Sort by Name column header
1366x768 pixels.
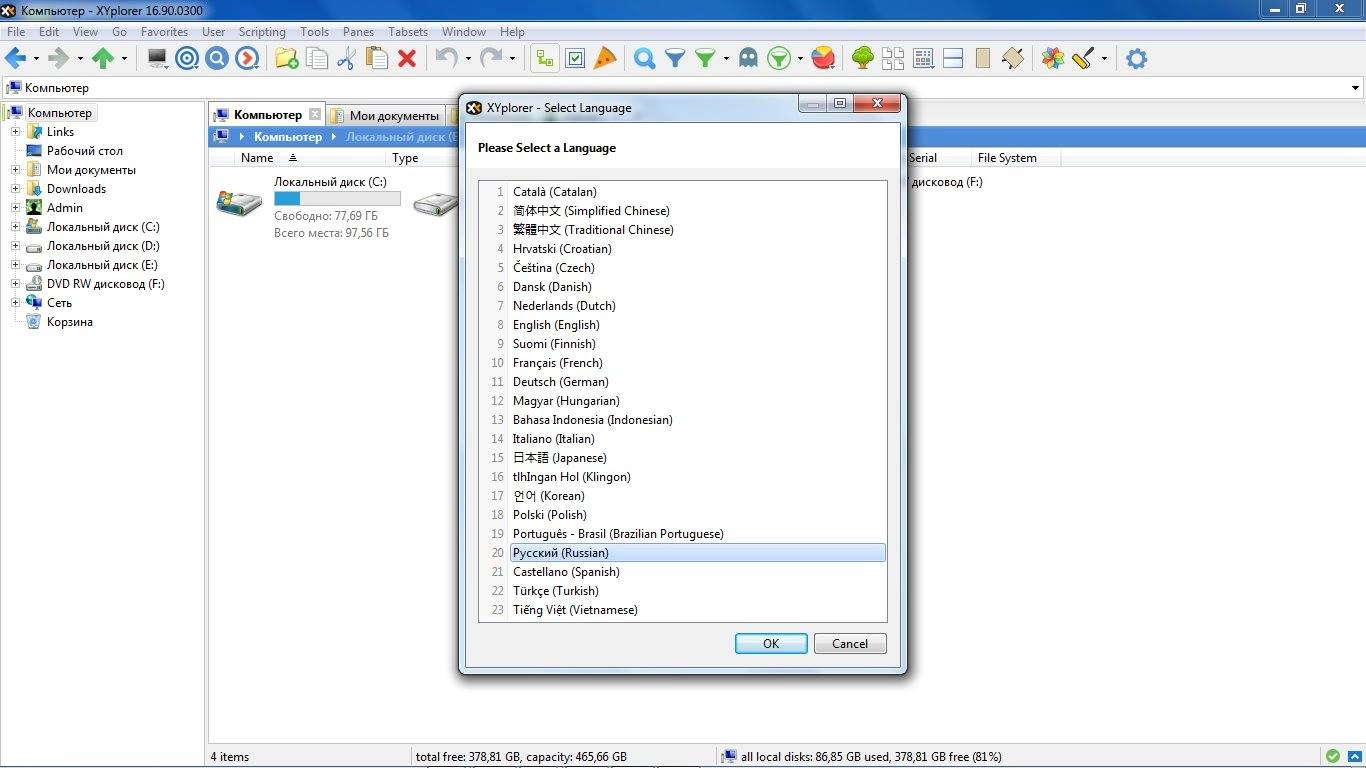point(257,158)
